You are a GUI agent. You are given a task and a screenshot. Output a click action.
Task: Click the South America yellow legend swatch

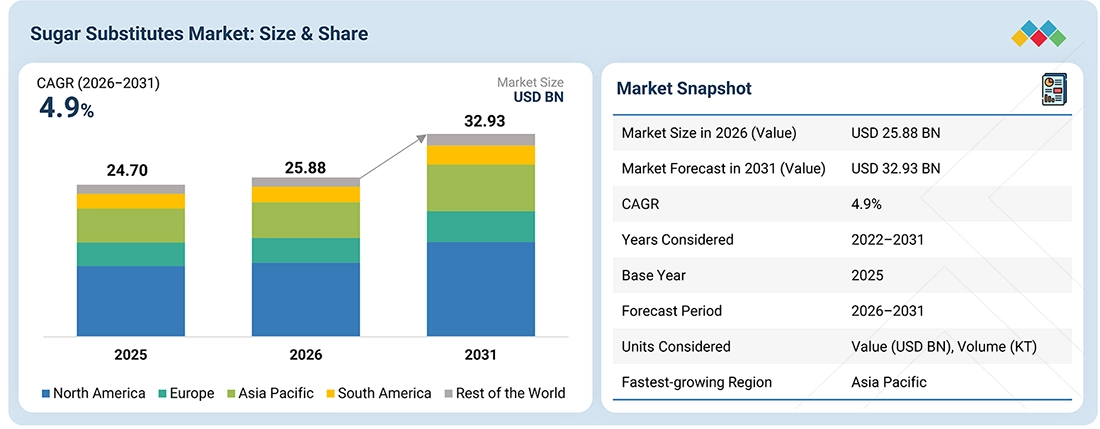[x=330, y=394]
